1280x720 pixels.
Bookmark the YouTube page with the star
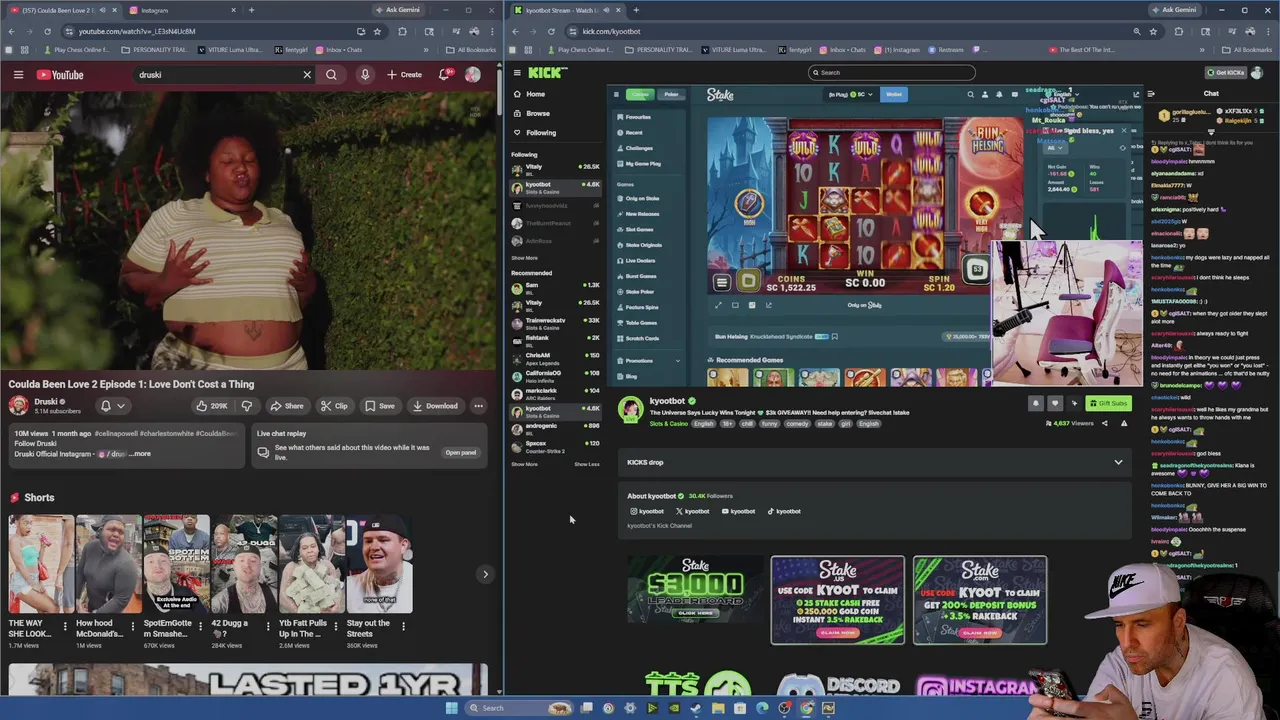pyautogui.click(x=377, y=31)
